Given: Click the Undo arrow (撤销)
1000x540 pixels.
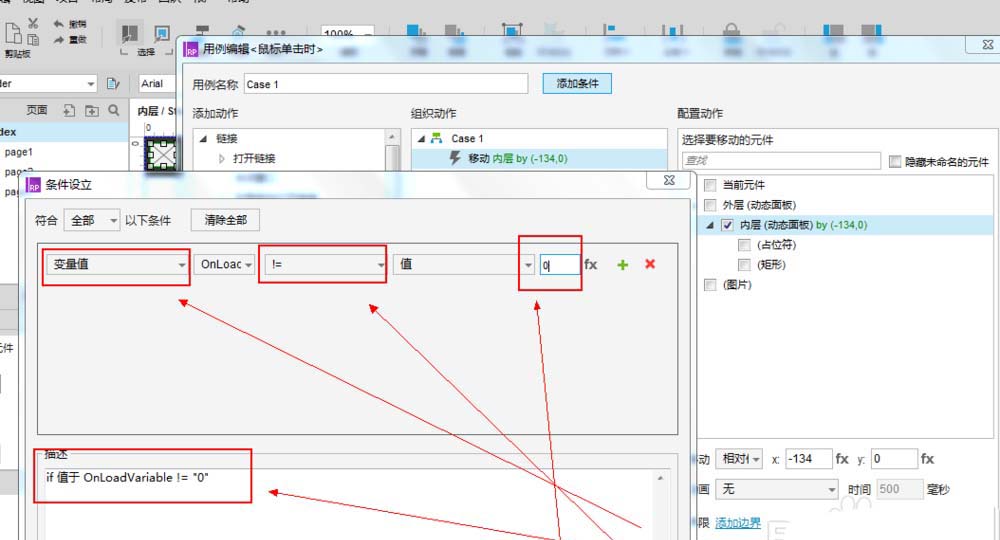Looking at the screenshot, I should coord(59,24).
